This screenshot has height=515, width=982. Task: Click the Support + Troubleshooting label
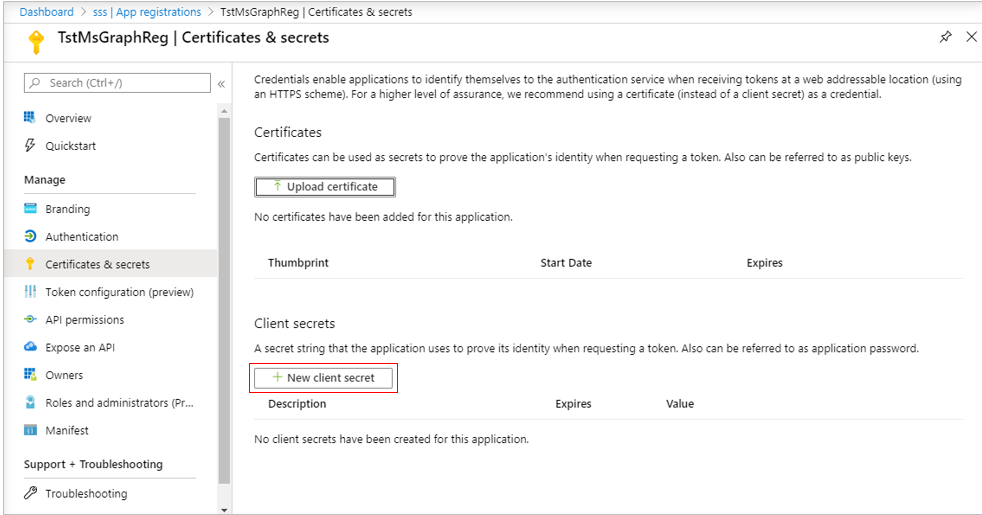[93, 464]
